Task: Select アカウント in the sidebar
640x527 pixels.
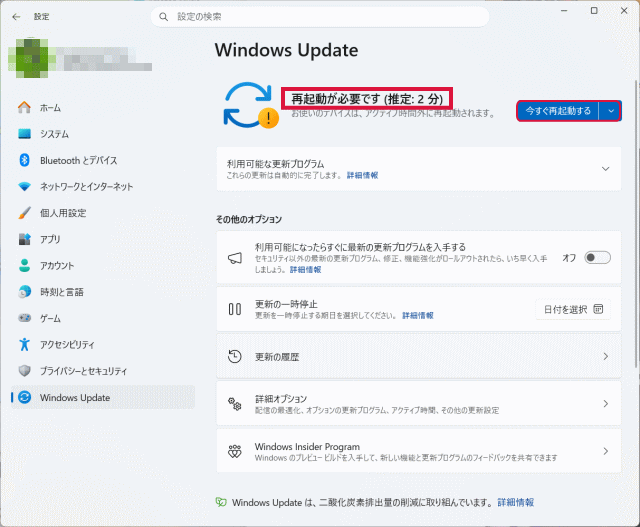Action: click(103, 265)
